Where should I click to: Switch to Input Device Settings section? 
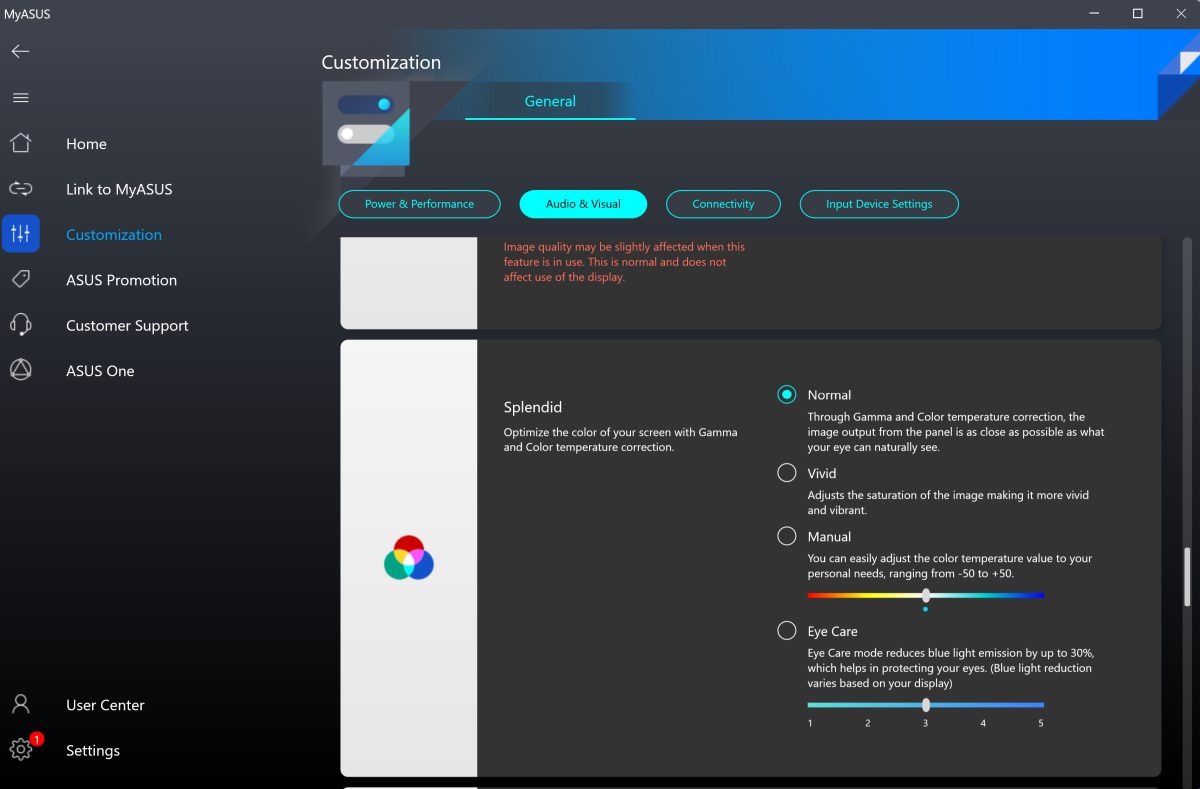point(879,204)
